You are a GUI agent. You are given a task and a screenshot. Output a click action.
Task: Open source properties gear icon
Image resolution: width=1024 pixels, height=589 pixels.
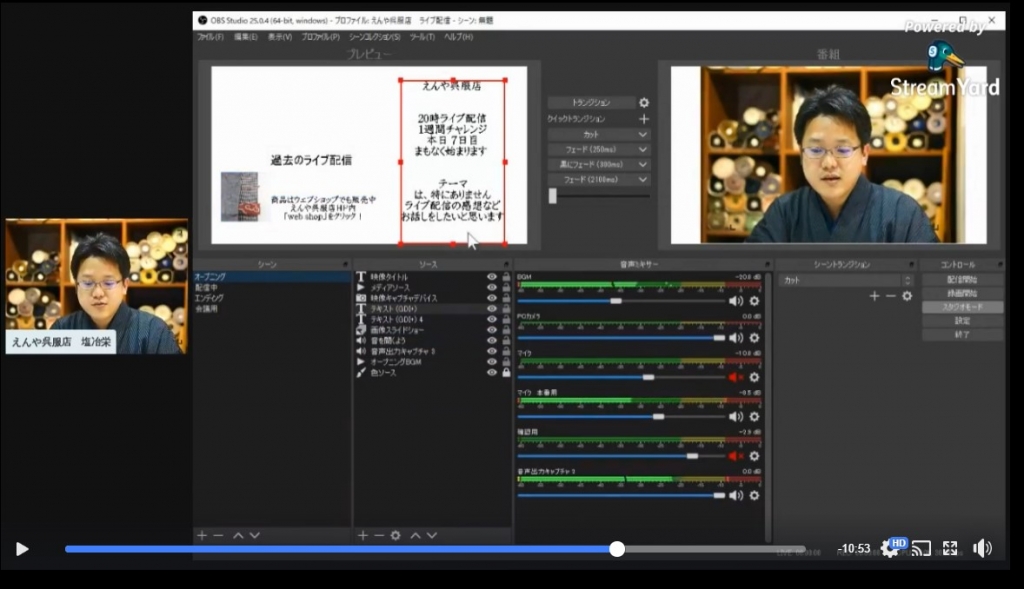396,535
